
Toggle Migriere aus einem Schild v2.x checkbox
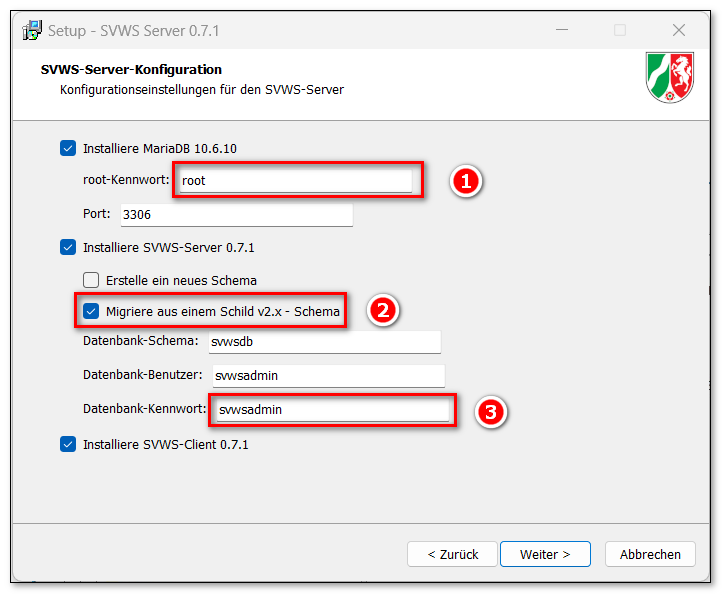[91, 311]
